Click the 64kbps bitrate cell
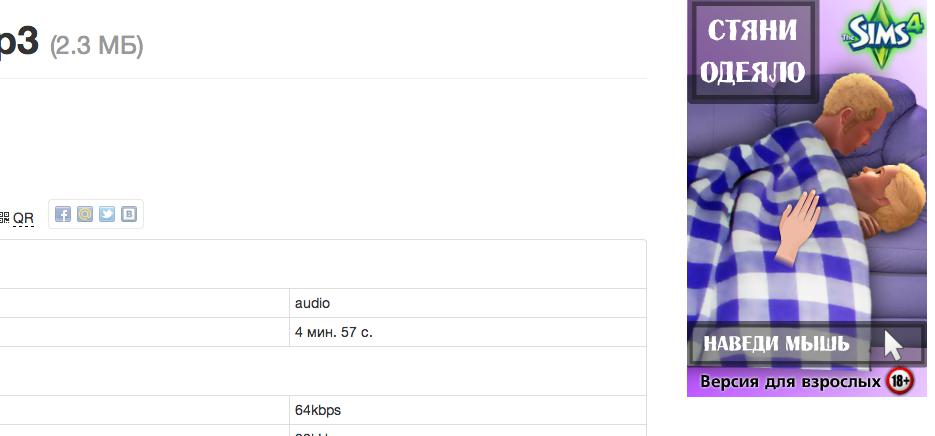Viewport: 935px width, 436px height. [317, 410]
